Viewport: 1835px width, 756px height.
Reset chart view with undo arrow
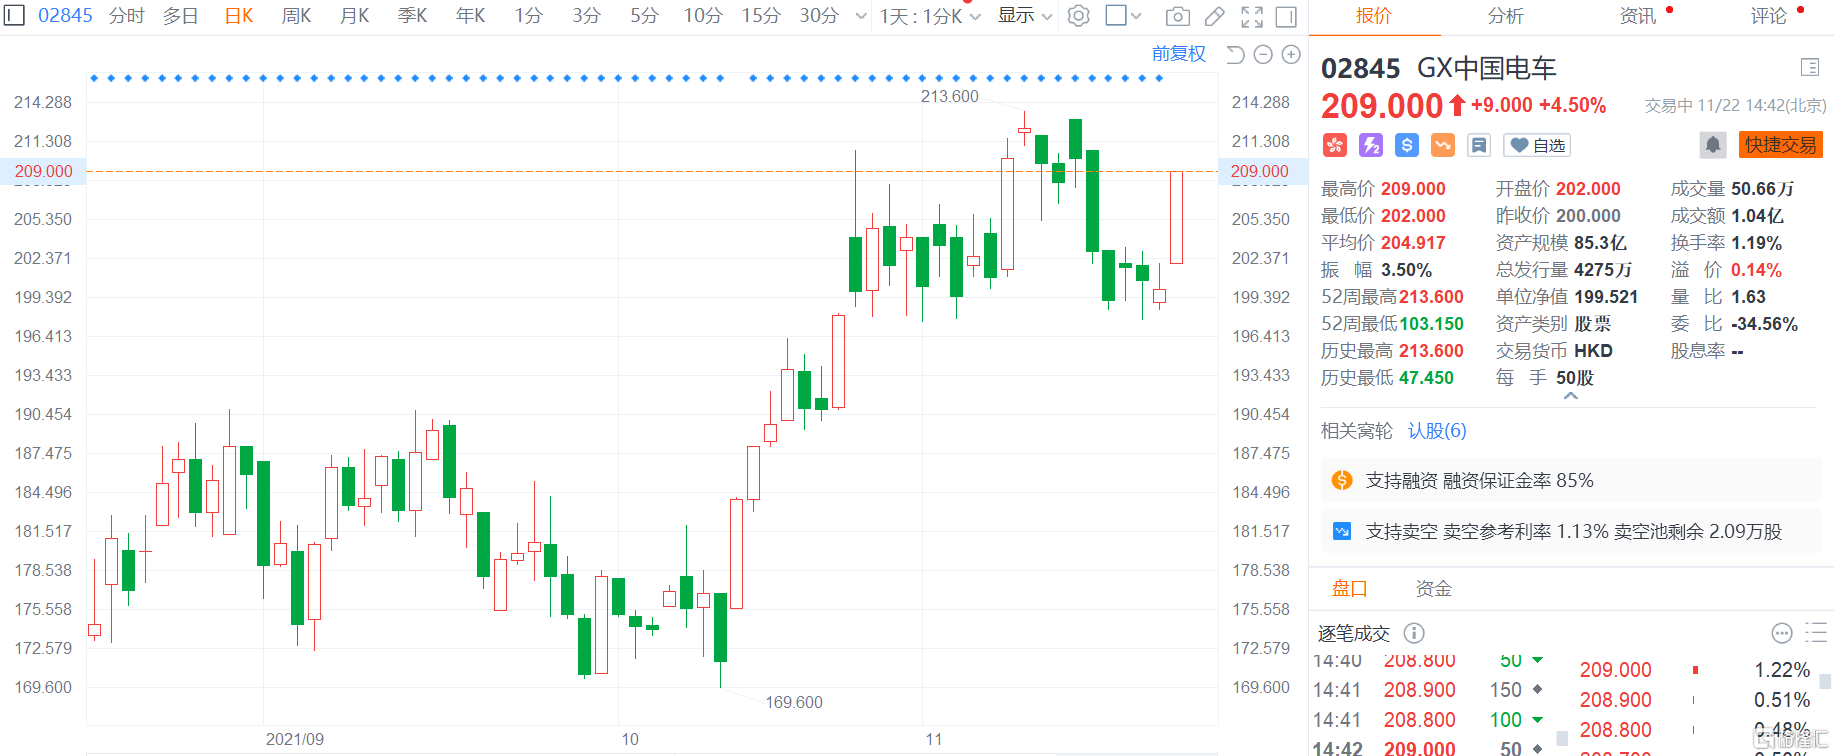(1235, 55)
